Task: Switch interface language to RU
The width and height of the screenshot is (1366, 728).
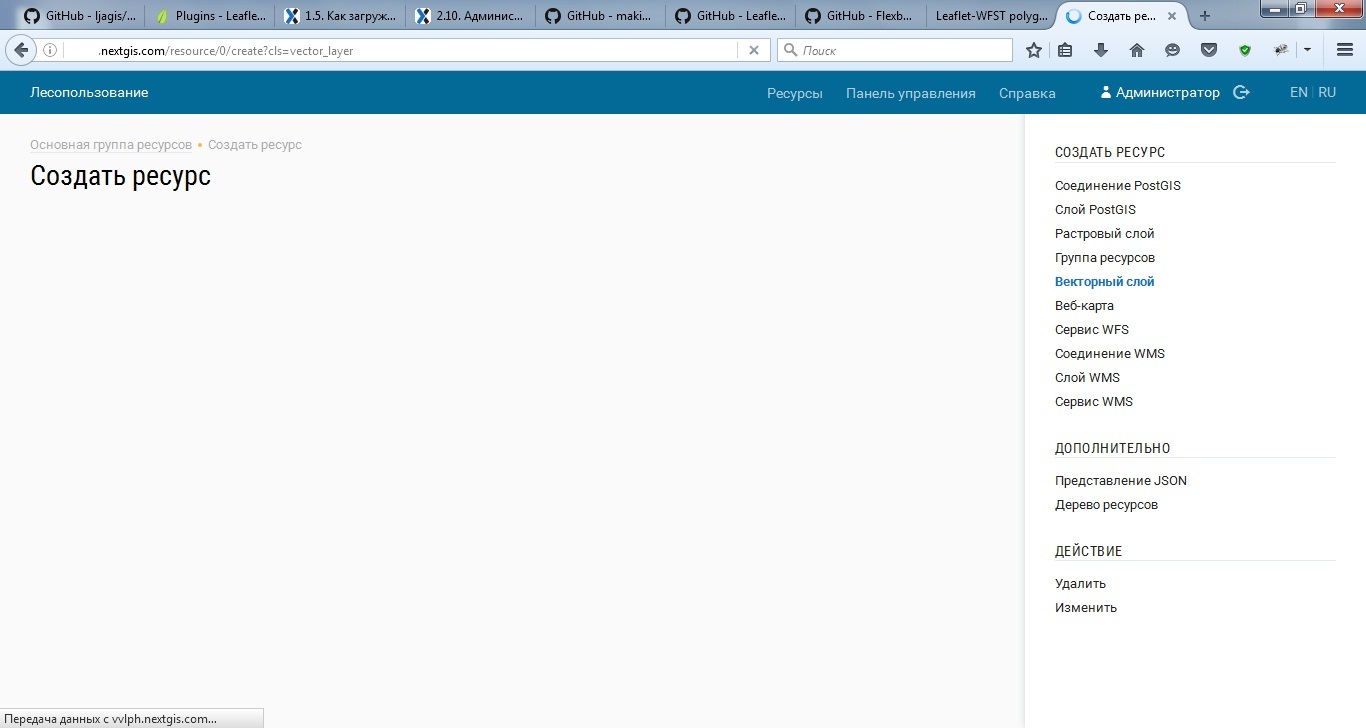Action: pos(1327,92)
